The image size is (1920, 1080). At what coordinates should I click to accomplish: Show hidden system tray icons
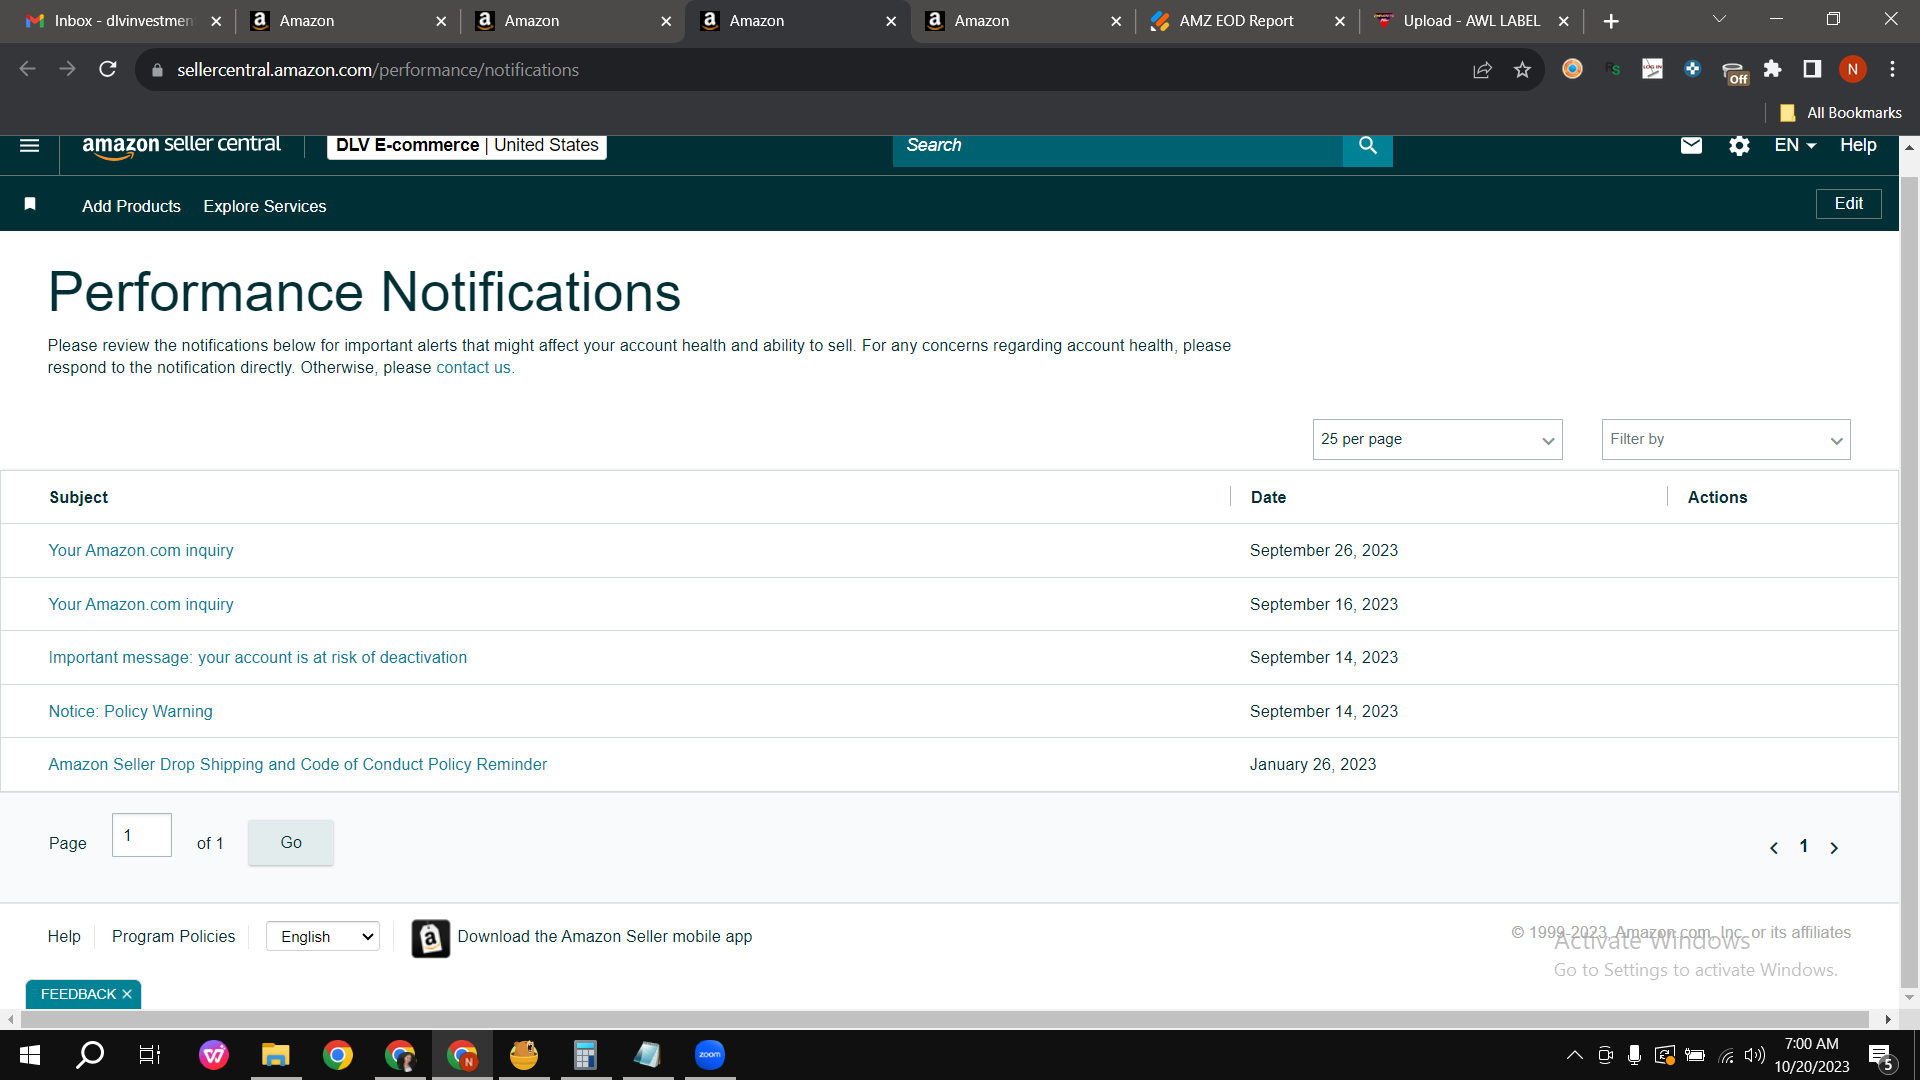[1574, 1055]
